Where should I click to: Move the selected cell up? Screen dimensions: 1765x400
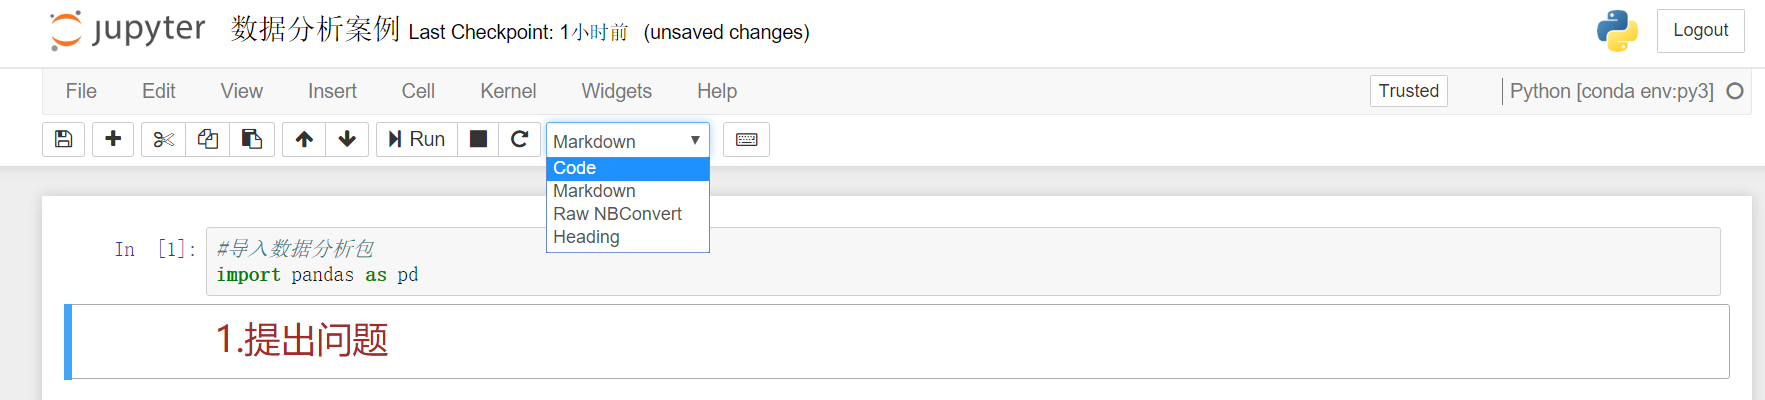(x=304, y=139)
